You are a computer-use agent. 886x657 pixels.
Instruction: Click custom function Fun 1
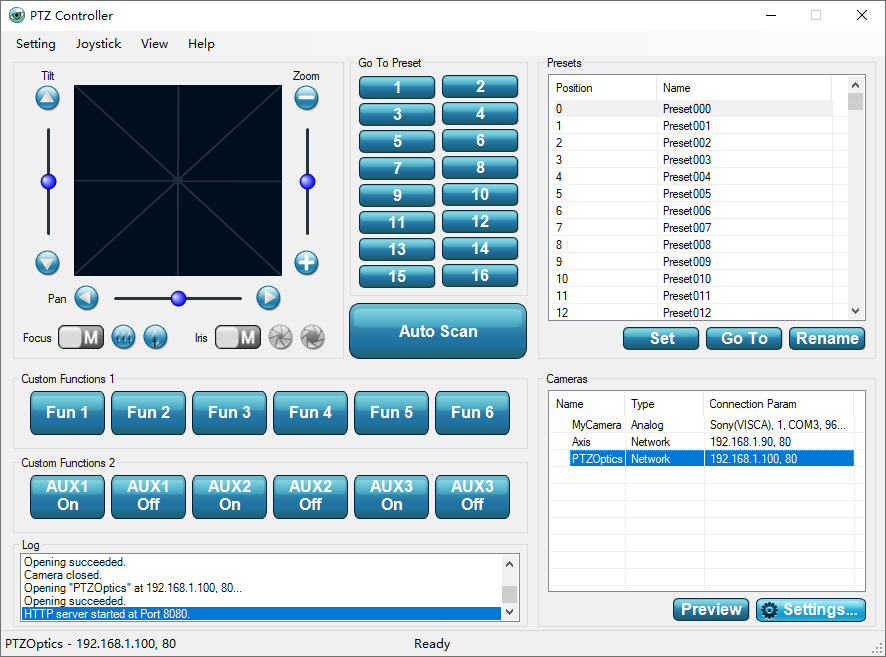(x=67, y=413)
